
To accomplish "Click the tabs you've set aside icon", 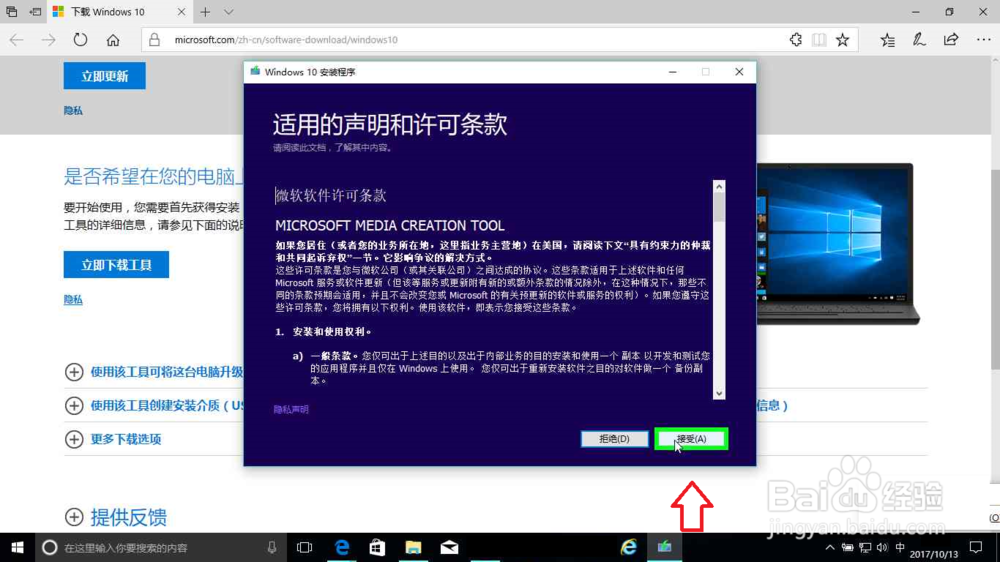I will tap(11, 12).
